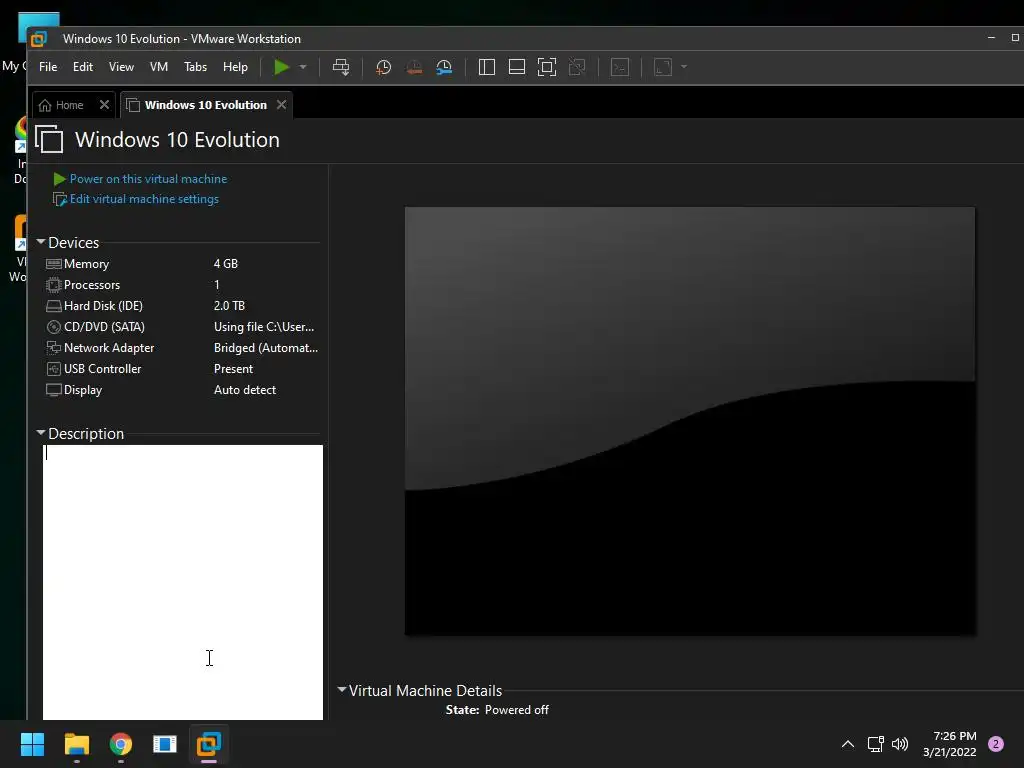Toggle the thumbnail bar view icon

coord(517,67)
